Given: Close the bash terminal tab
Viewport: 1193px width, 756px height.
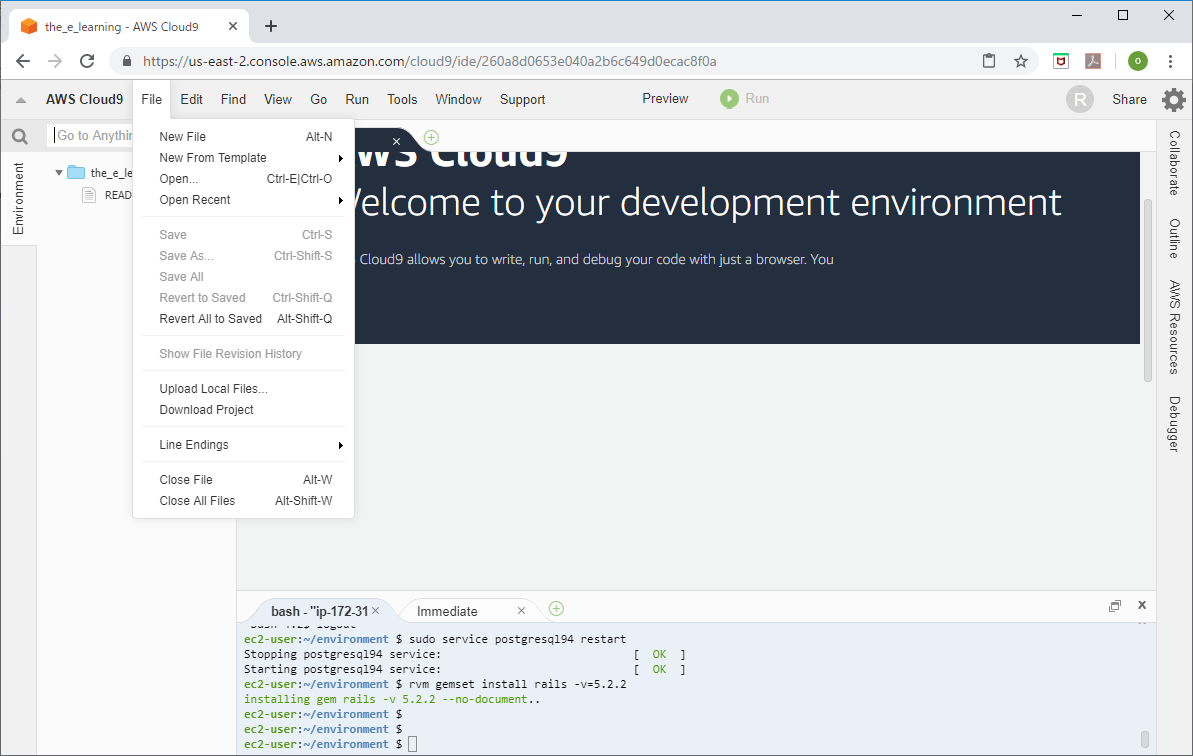Looking at the screenshot, I should coord(375,611).
